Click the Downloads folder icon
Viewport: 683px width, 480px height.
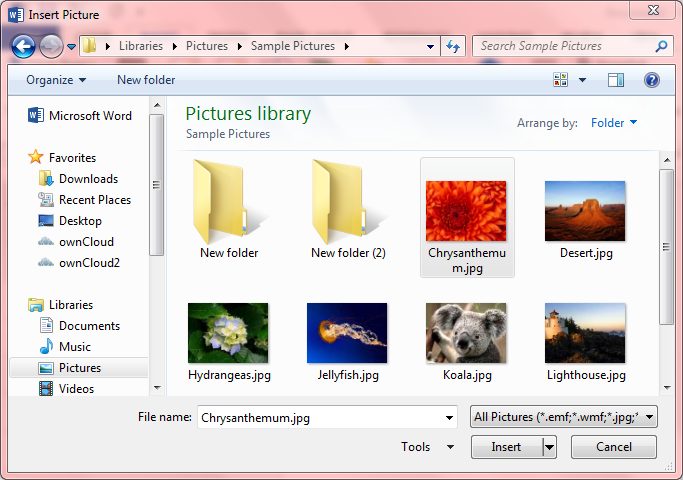[x=46, y=179]
